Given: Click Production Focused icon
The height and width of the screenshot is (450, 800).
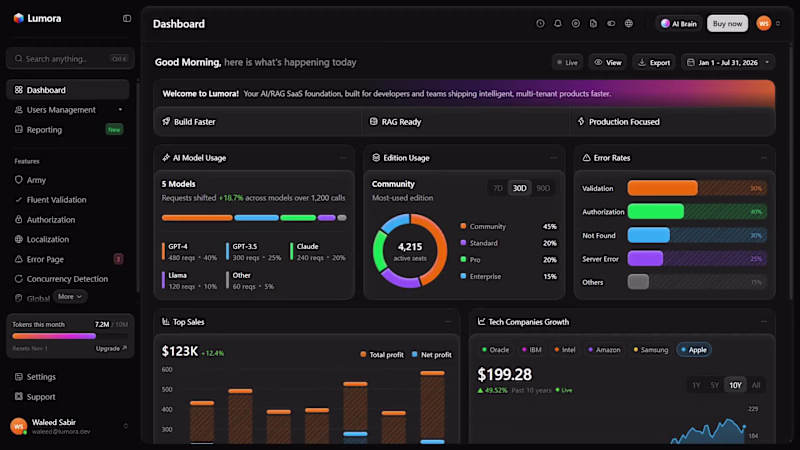Looking at the screenshot, I should (x=581, y=121).
